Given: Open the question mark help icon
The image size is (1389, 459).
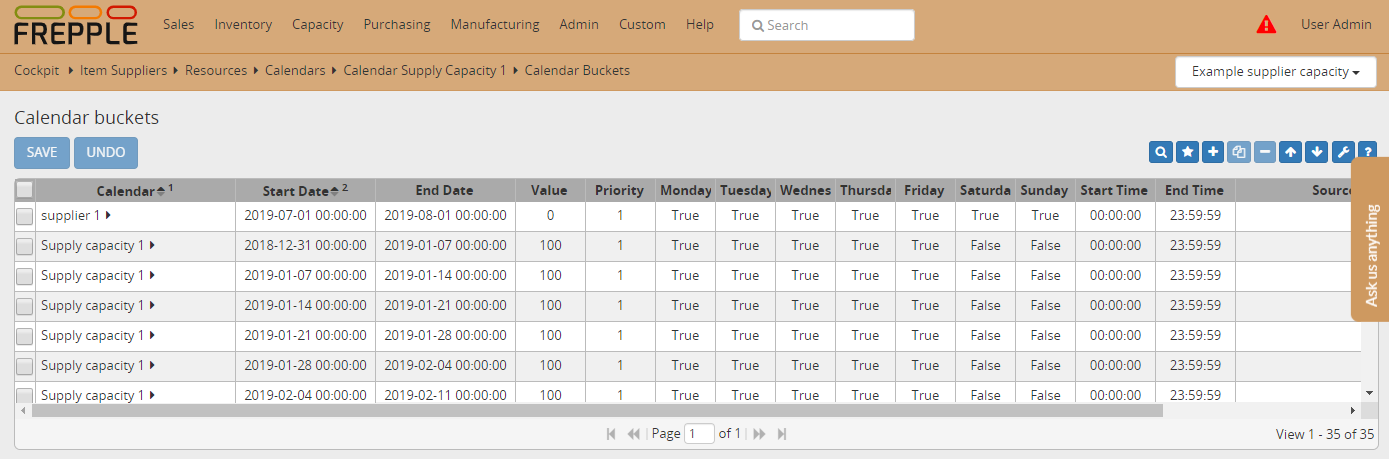Looking at the screenshot, I should click(1367, 152).
